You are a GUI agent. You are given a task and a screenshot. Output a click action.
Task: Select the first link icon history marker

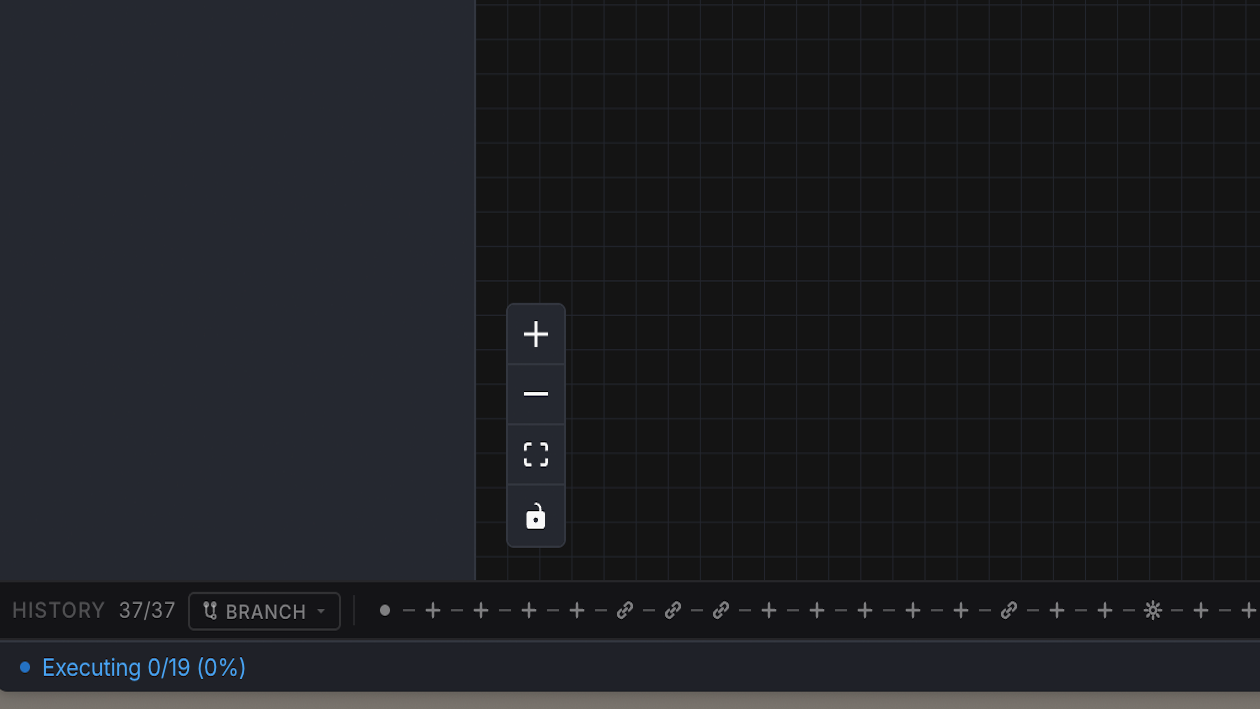click(x=625, y=610)
